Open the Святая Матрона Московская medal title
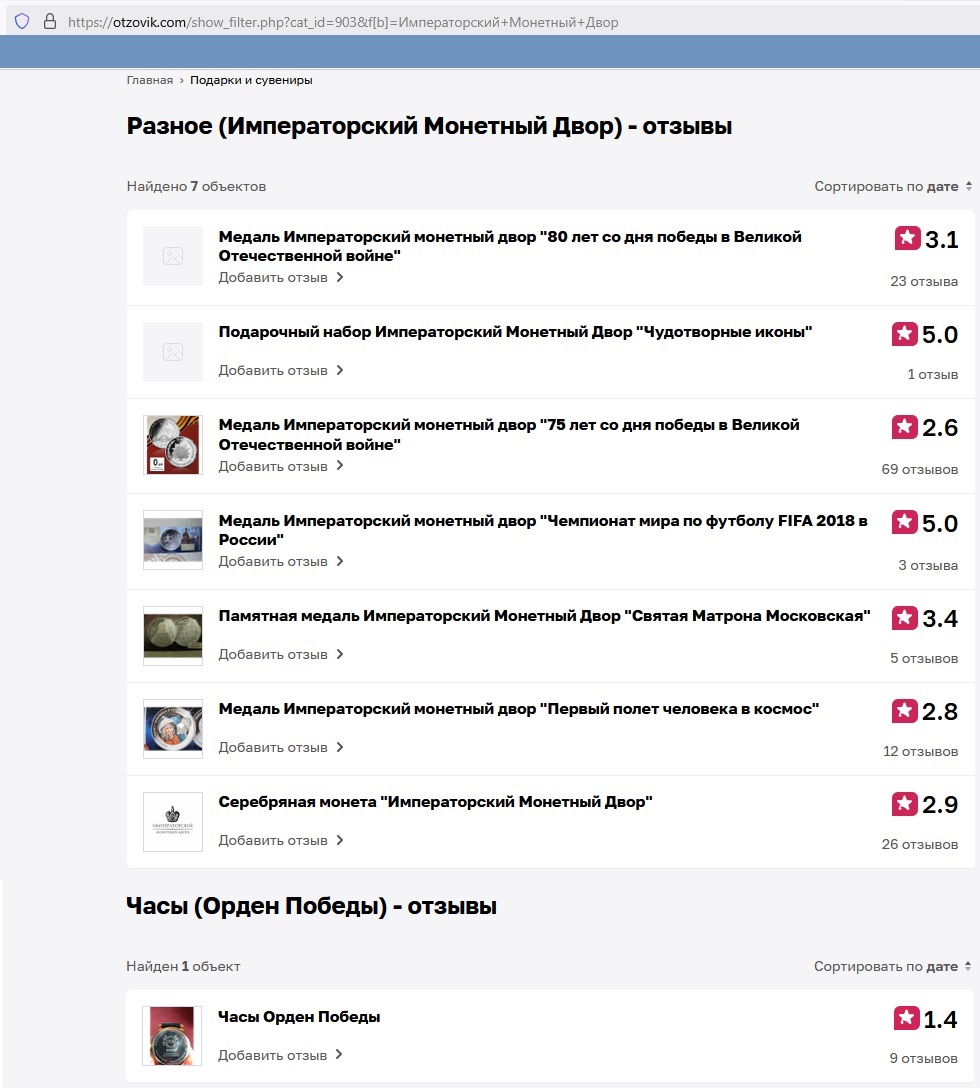Viewport: 980px width, 1088px height. point(544,616)
